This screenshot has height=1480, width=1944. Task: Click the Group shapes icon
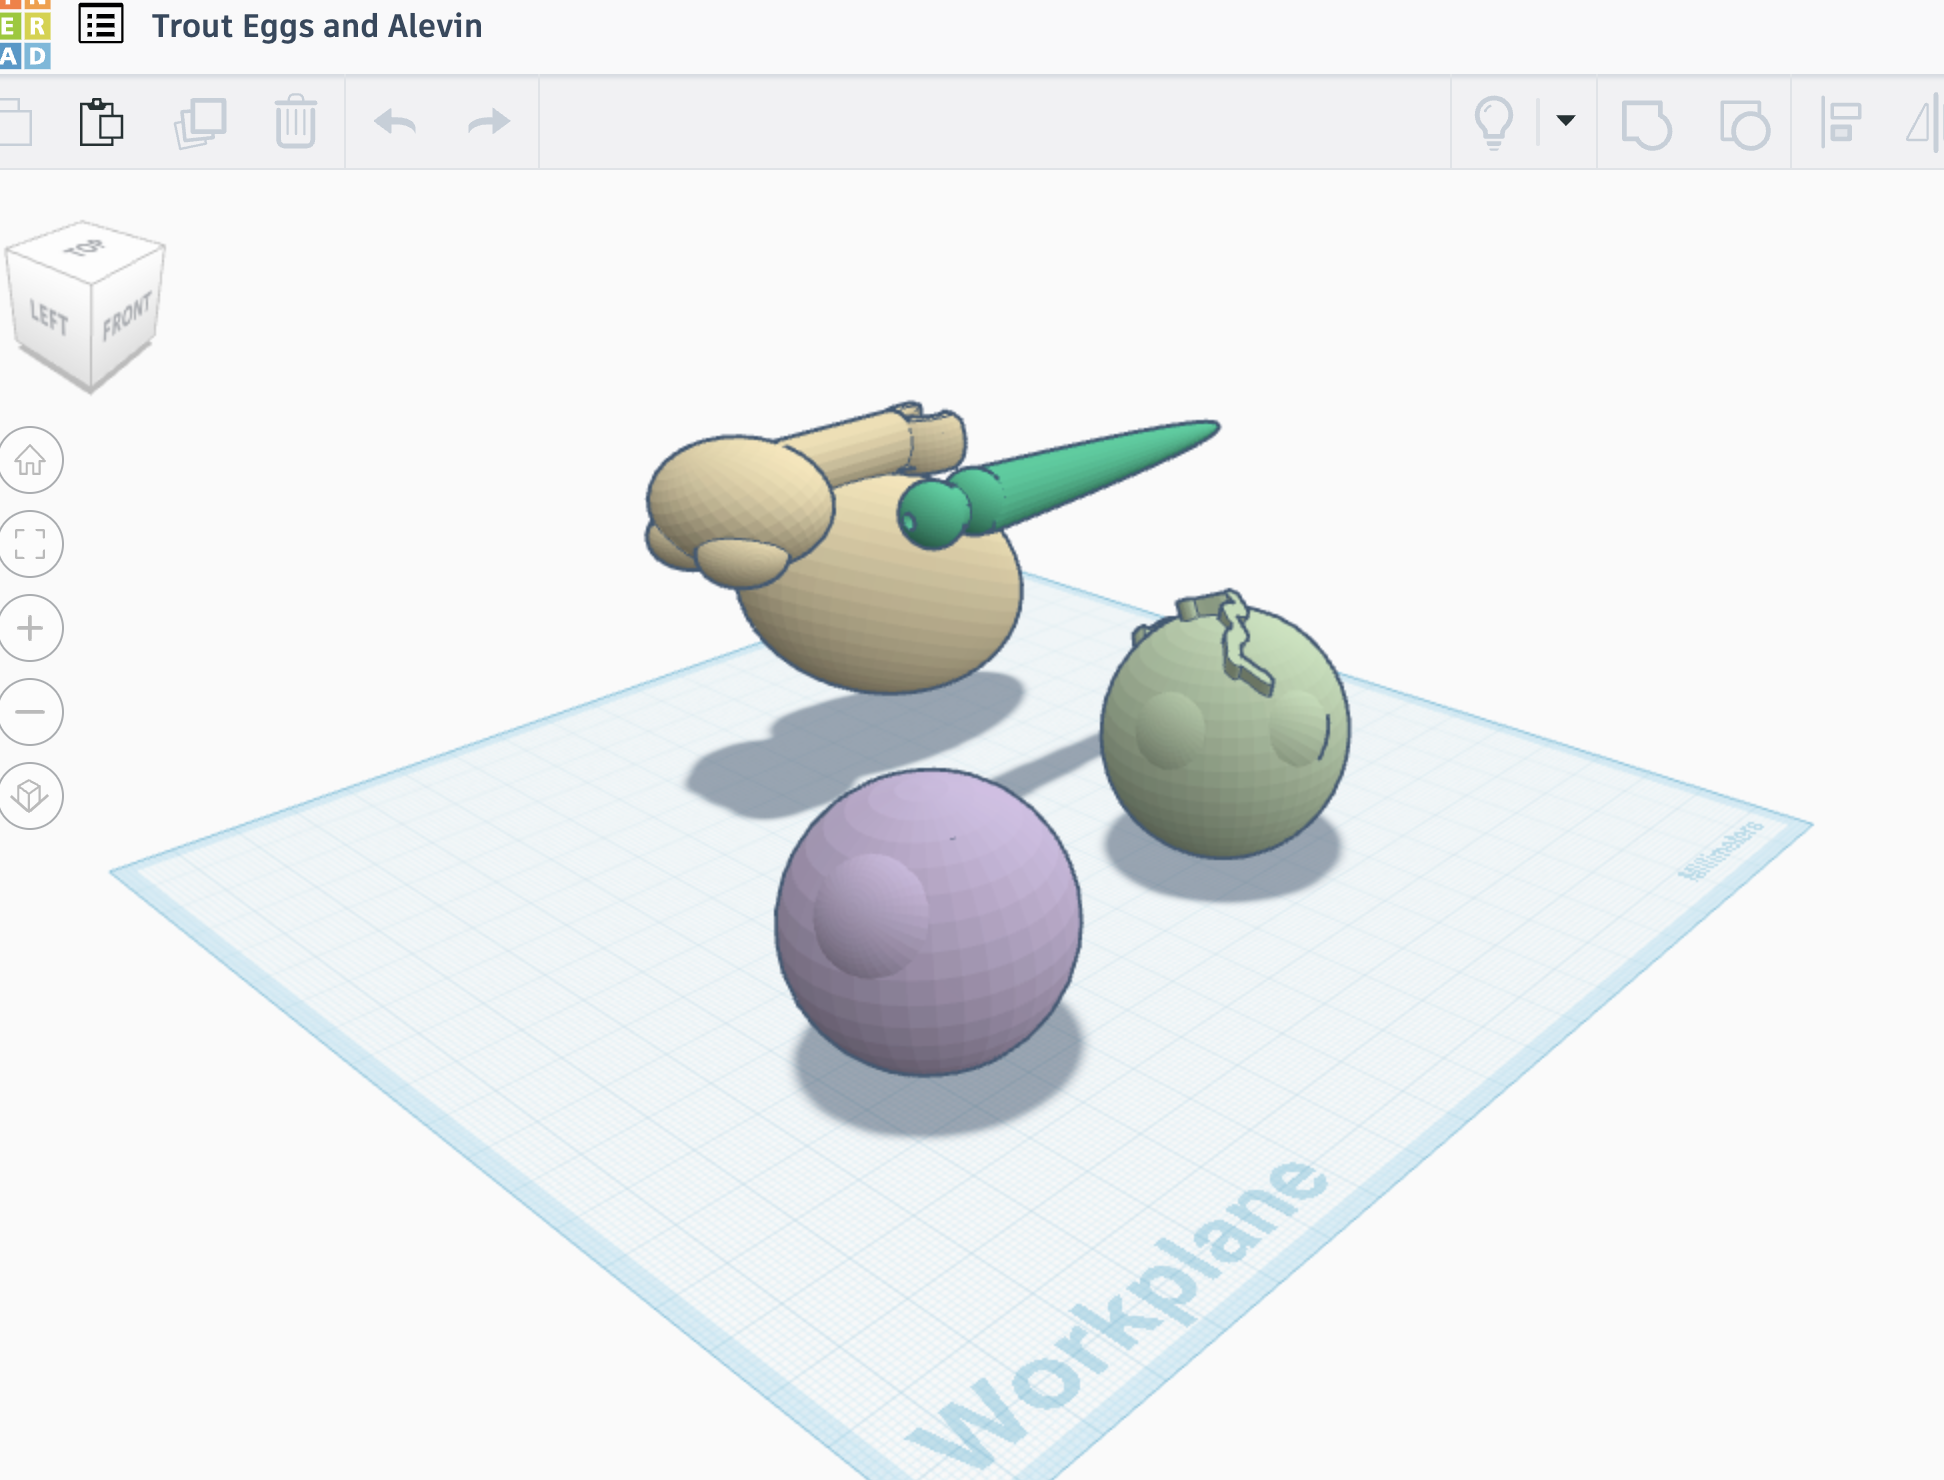click(x=1646, y=124)
